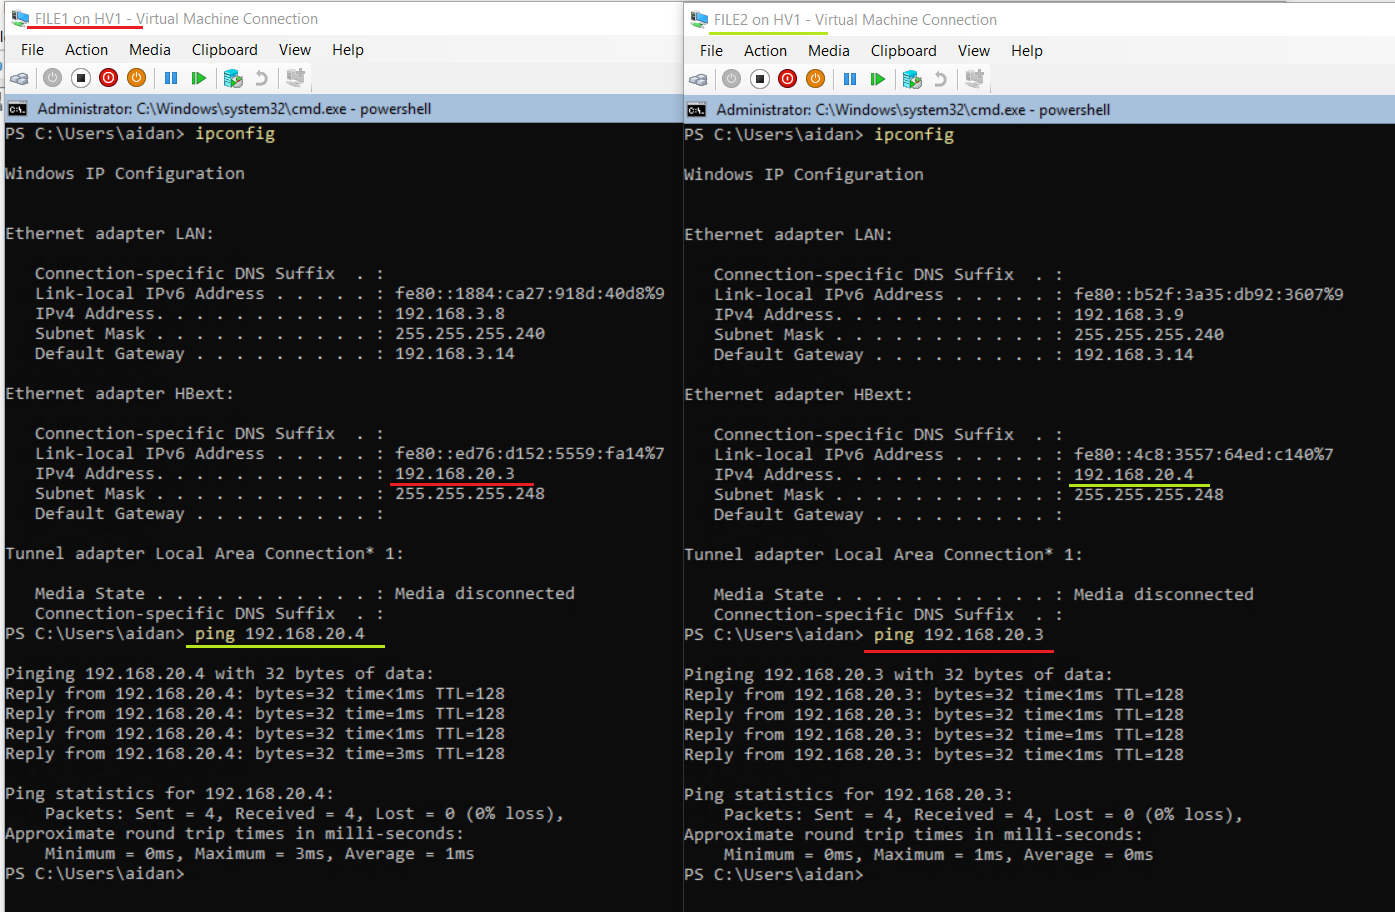
Task: Click 192.168.3.14 default gateway in FILE1
Action: coord(454,353)
